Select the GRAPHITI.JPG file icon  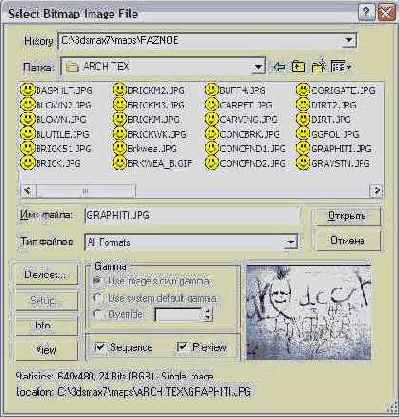point(303,148)
